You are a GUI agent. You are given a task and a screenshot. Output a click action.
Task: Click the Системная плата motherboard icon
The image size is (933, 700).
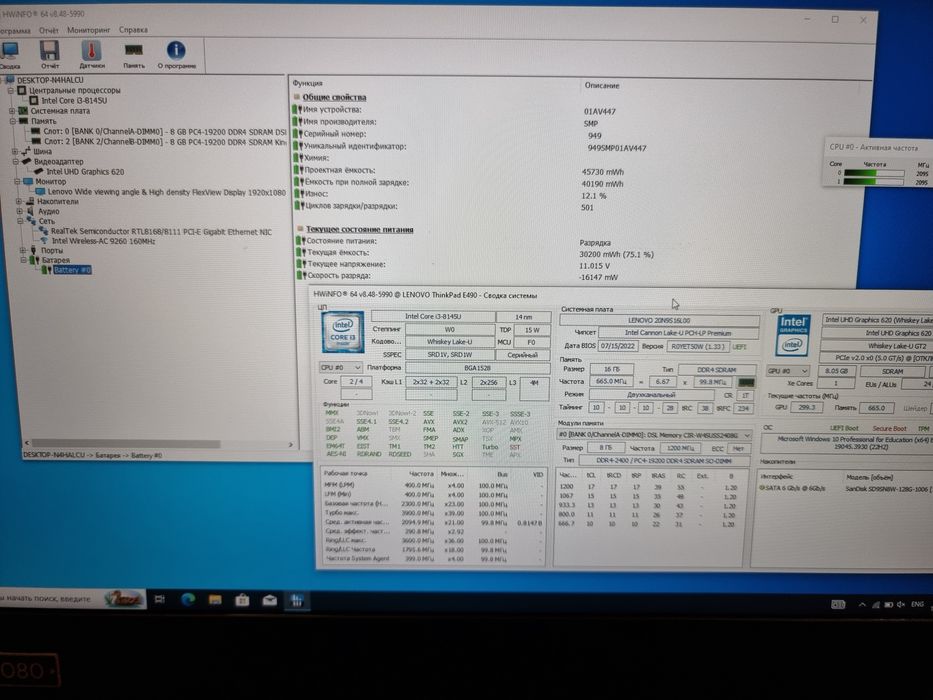click(x=23, y=111)
